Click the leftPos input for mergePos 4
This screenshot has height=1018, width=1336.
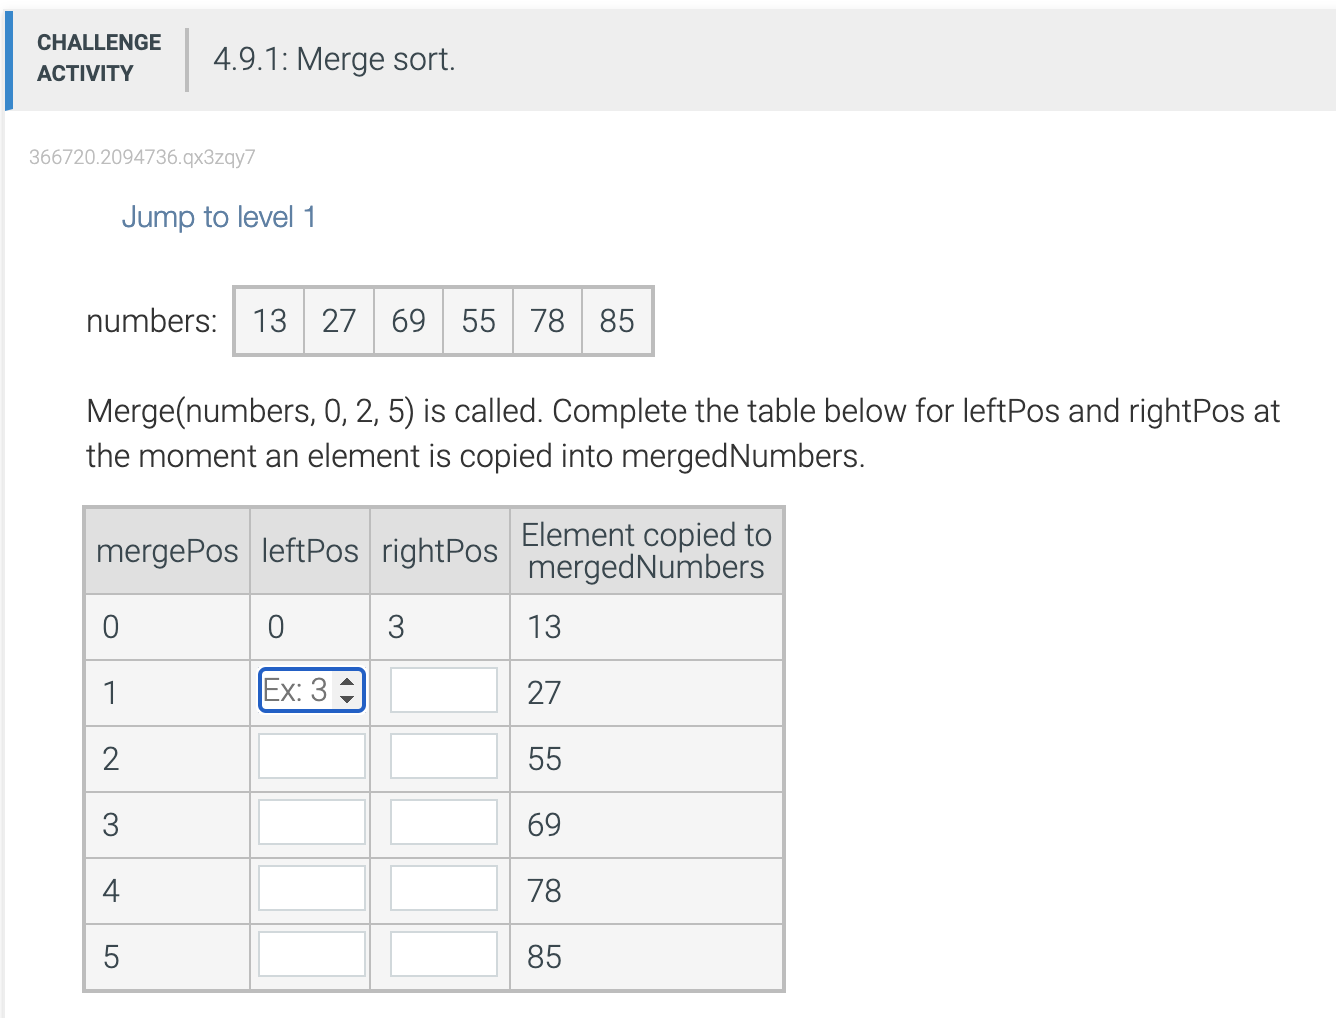[x=311, y=888]
